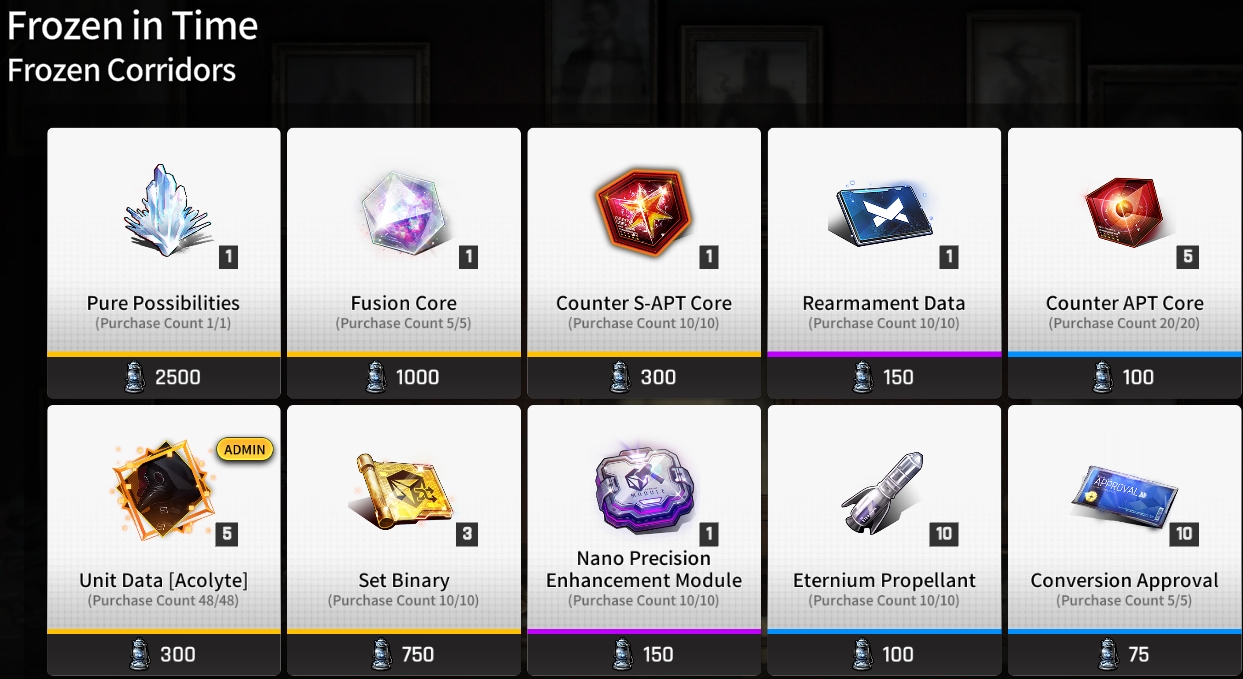Select the Pure Possibilities crystal icon
The width and height of the screenshot is (1243, 679).
click(x=168, y=210)
